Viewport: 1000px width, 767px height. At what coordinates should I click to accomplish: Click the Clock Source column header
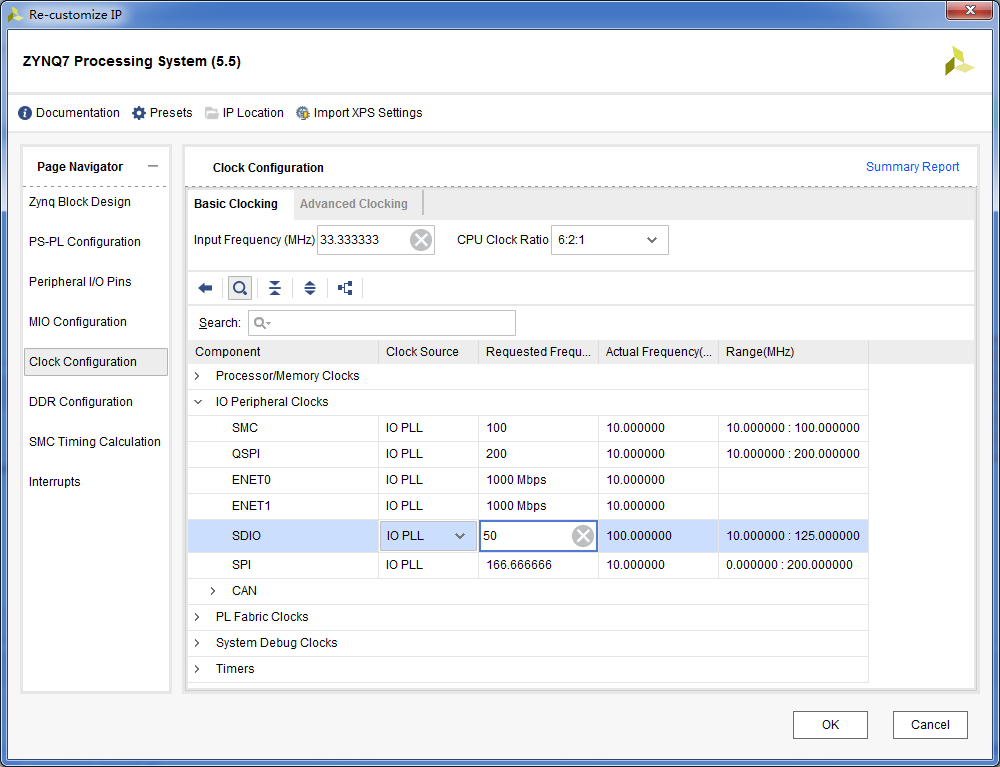coord(429,352)
